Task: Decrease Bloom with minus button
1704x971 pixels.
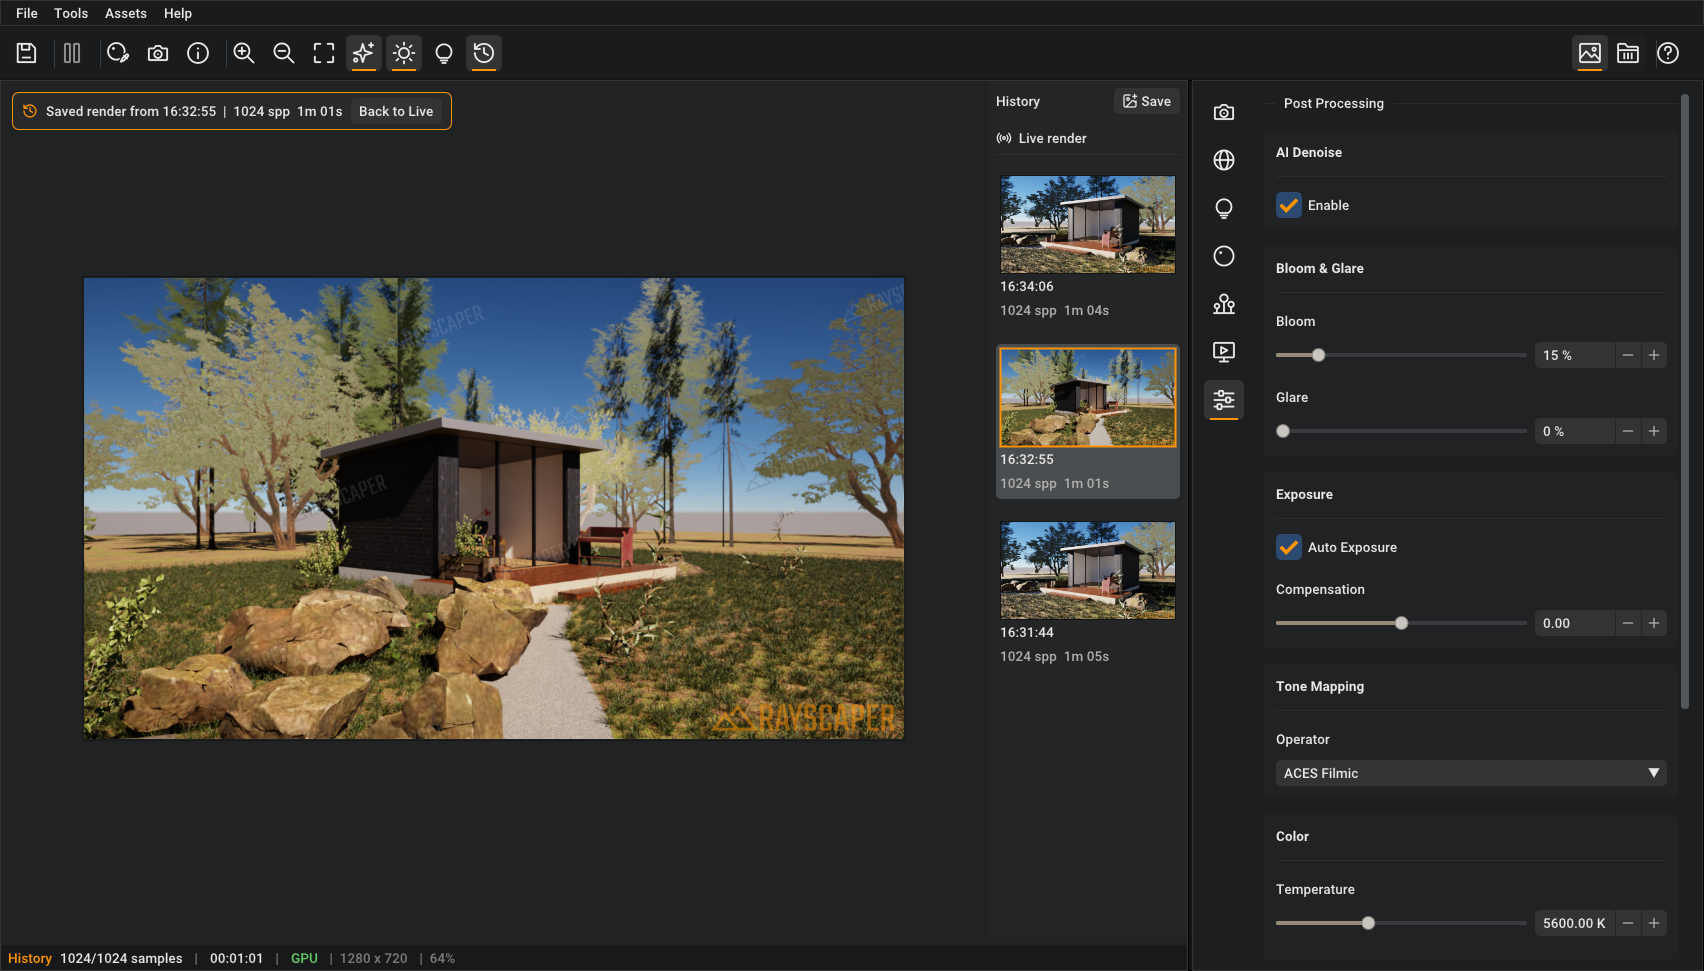Action: (1628, 355)
